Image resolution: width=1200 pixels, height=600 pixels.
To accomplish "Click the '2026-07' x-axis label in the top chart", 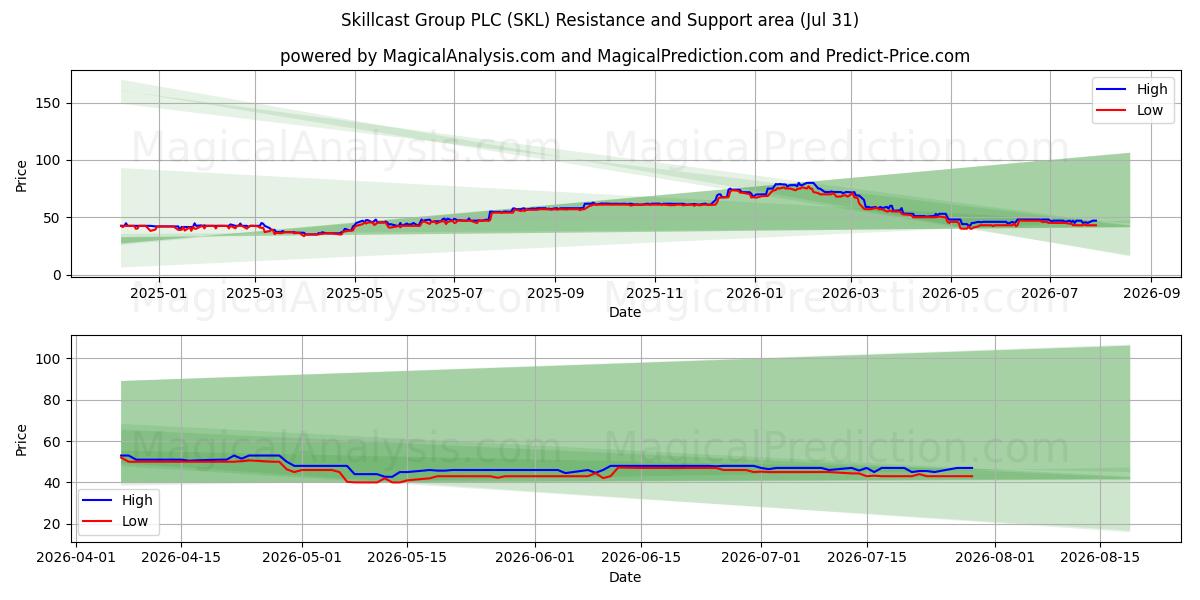I will pos(1049,294).
